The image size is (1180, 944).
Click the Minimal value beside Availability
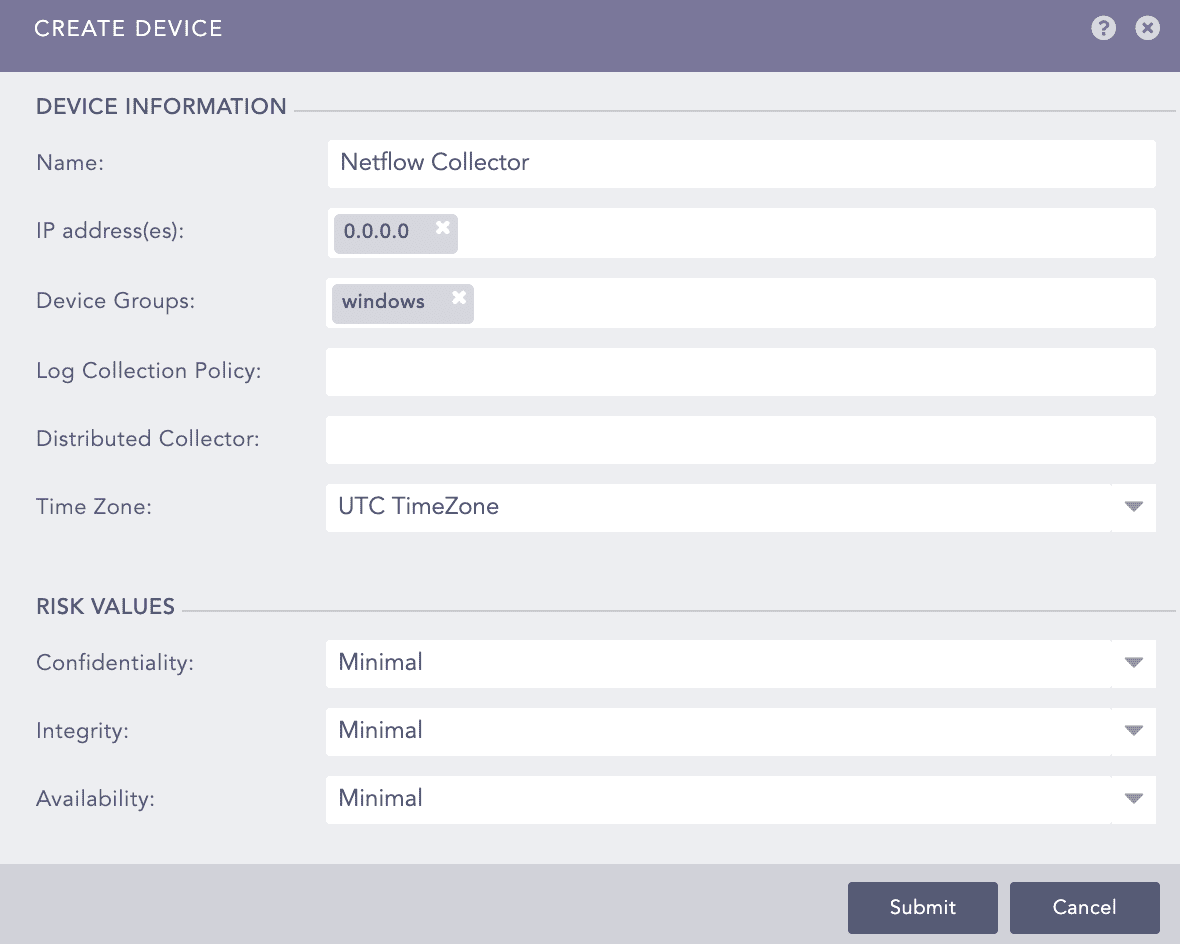[381, 799]
